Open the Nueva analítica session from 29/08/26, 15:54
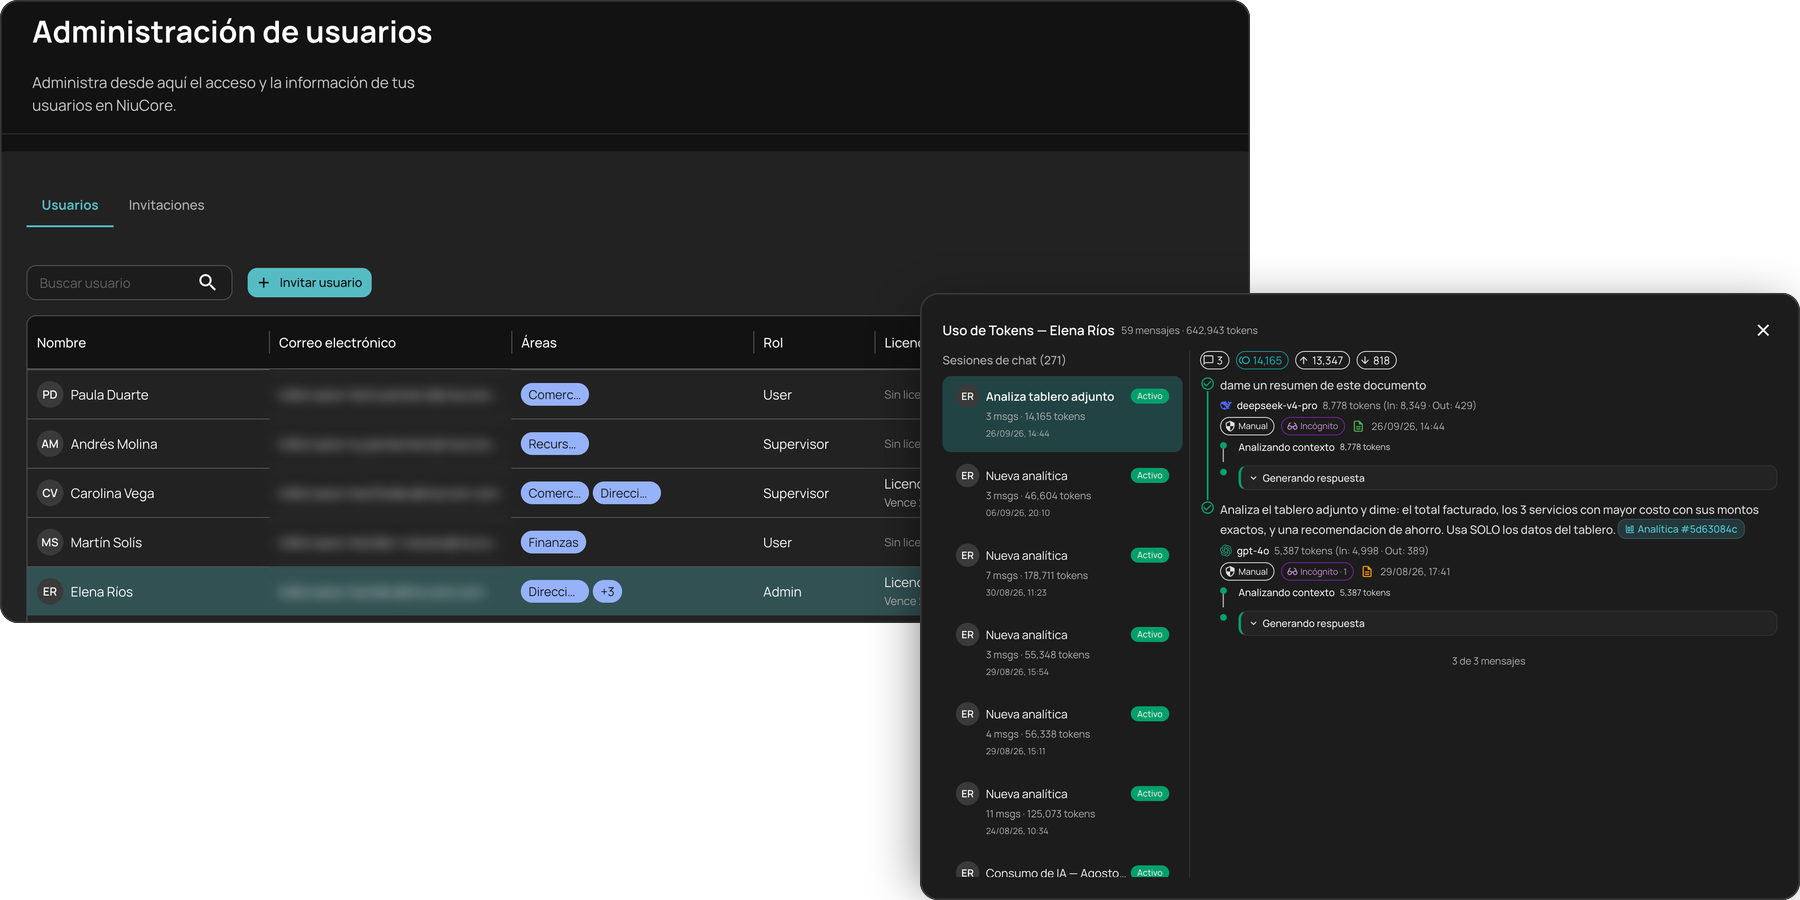Image resolution: width=1800 pixels, height=900 pixels. (x=1062, y=652)
